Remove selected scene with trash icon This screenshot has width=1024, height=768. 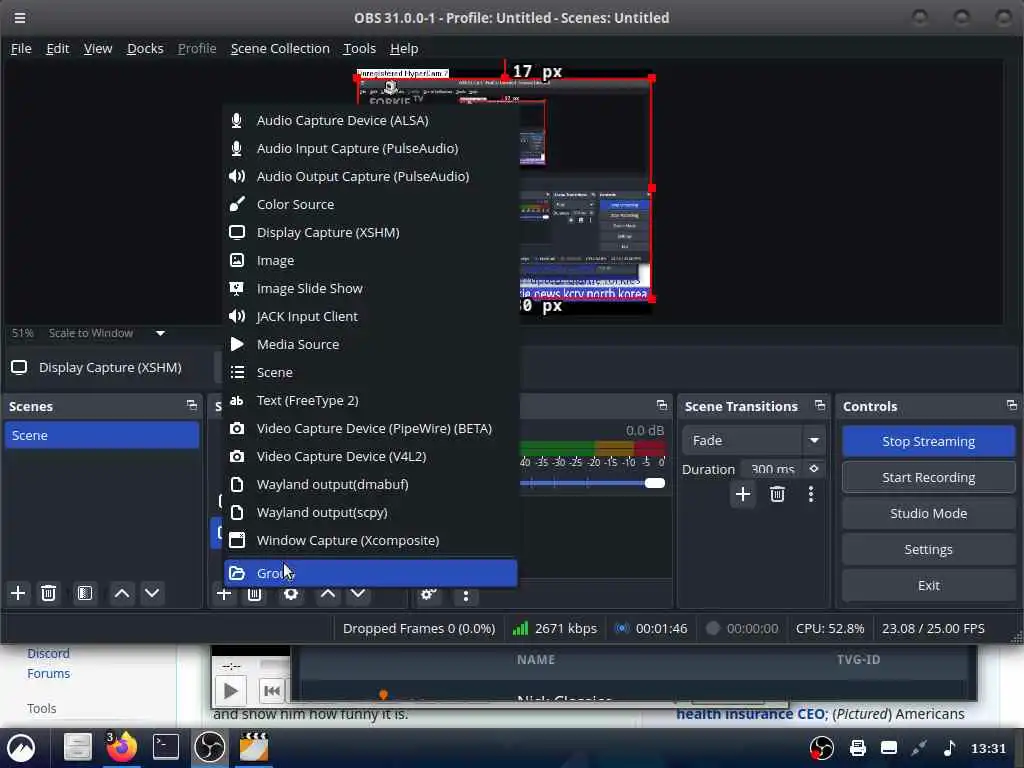pyautogui.click(x=48, y=593)
